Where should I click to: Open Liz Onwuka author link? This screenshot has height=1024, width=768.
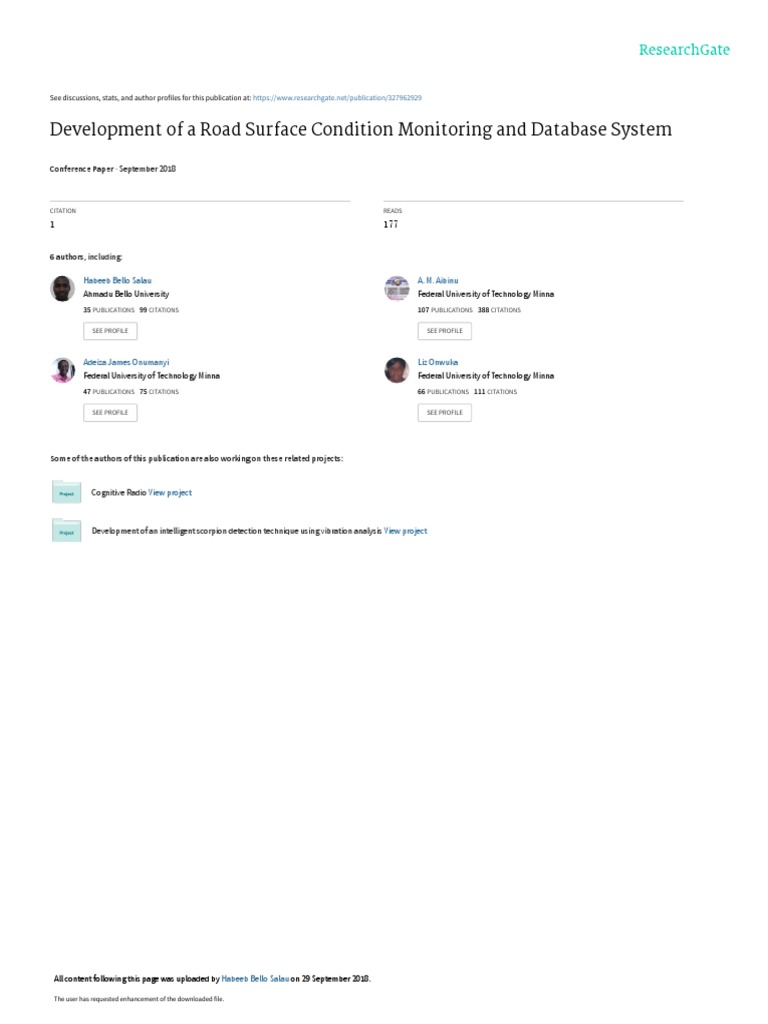coord(438,362)
